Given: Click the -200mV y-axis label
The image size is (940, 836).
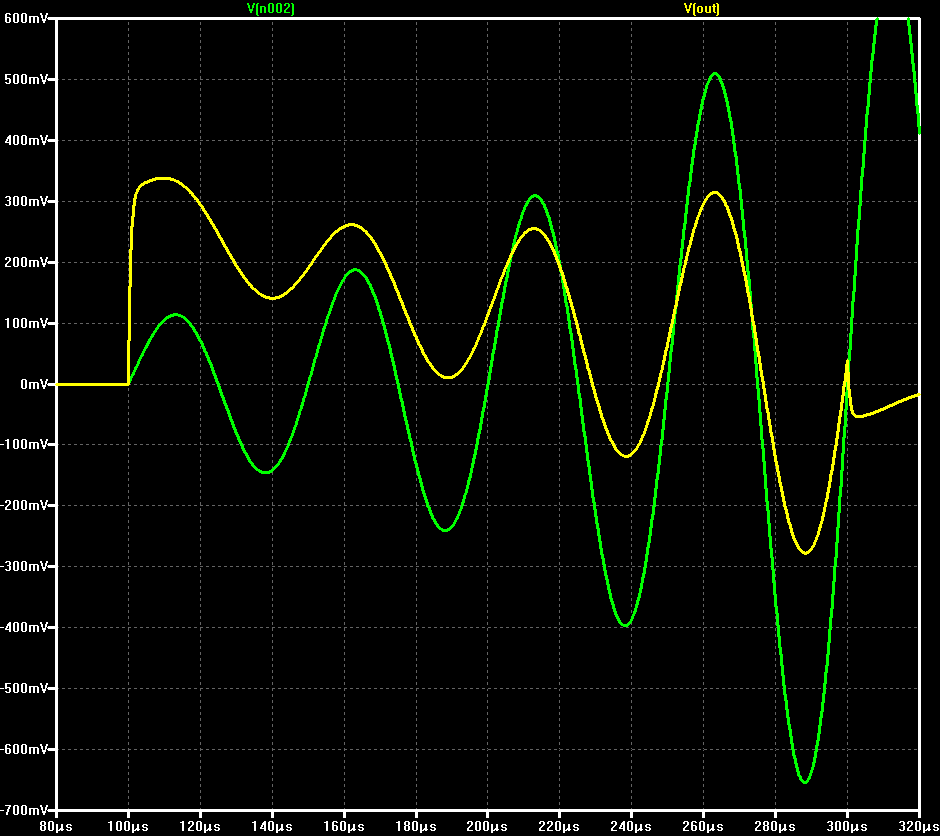Looking at the screenshot, I should coord(25,506).
